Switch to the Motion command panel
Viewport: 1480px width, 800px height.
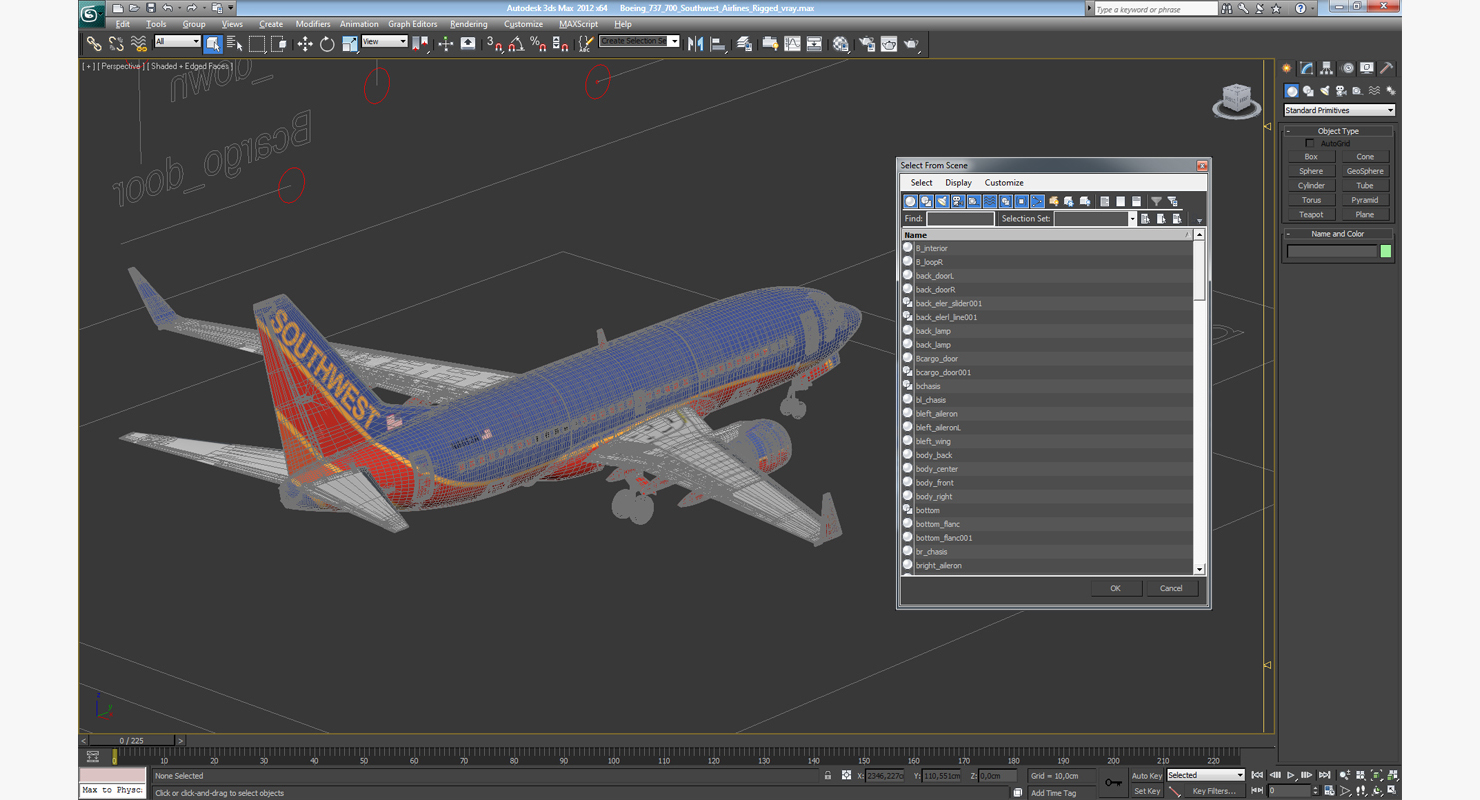pos(1347,69)
